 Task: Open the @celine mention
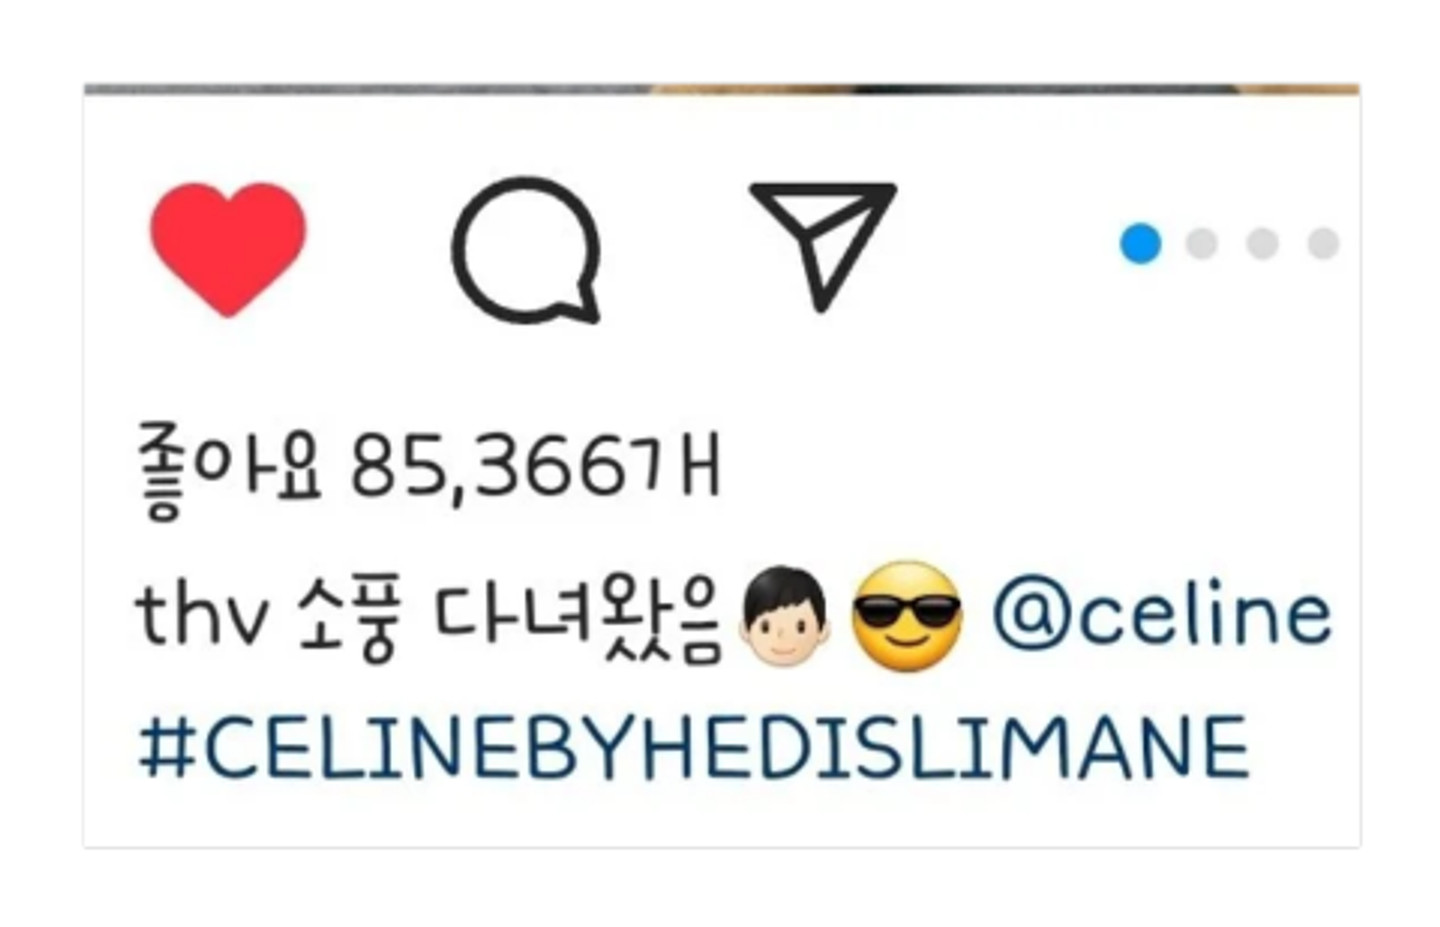pyautogui.click(x=1162, y=612)
